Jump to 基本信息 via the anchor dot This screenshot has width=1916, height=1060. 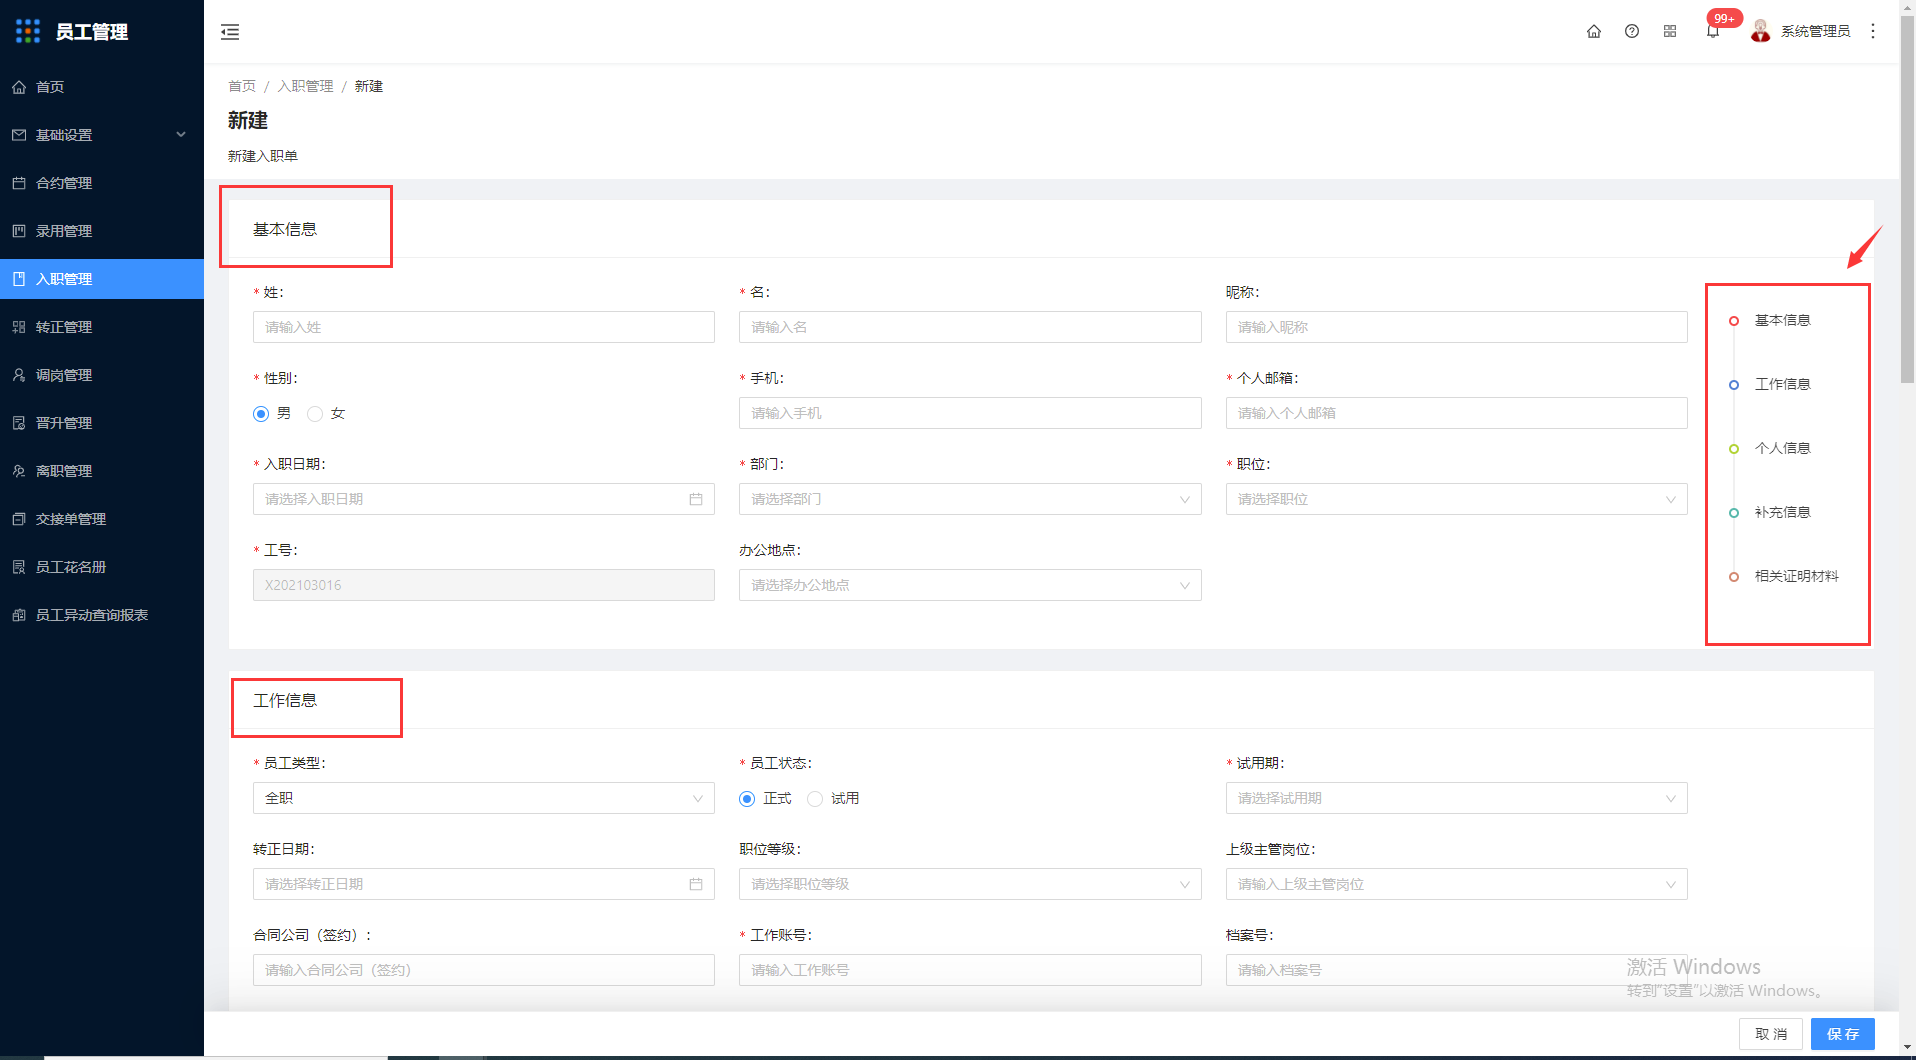click(x=1734, y=321)
